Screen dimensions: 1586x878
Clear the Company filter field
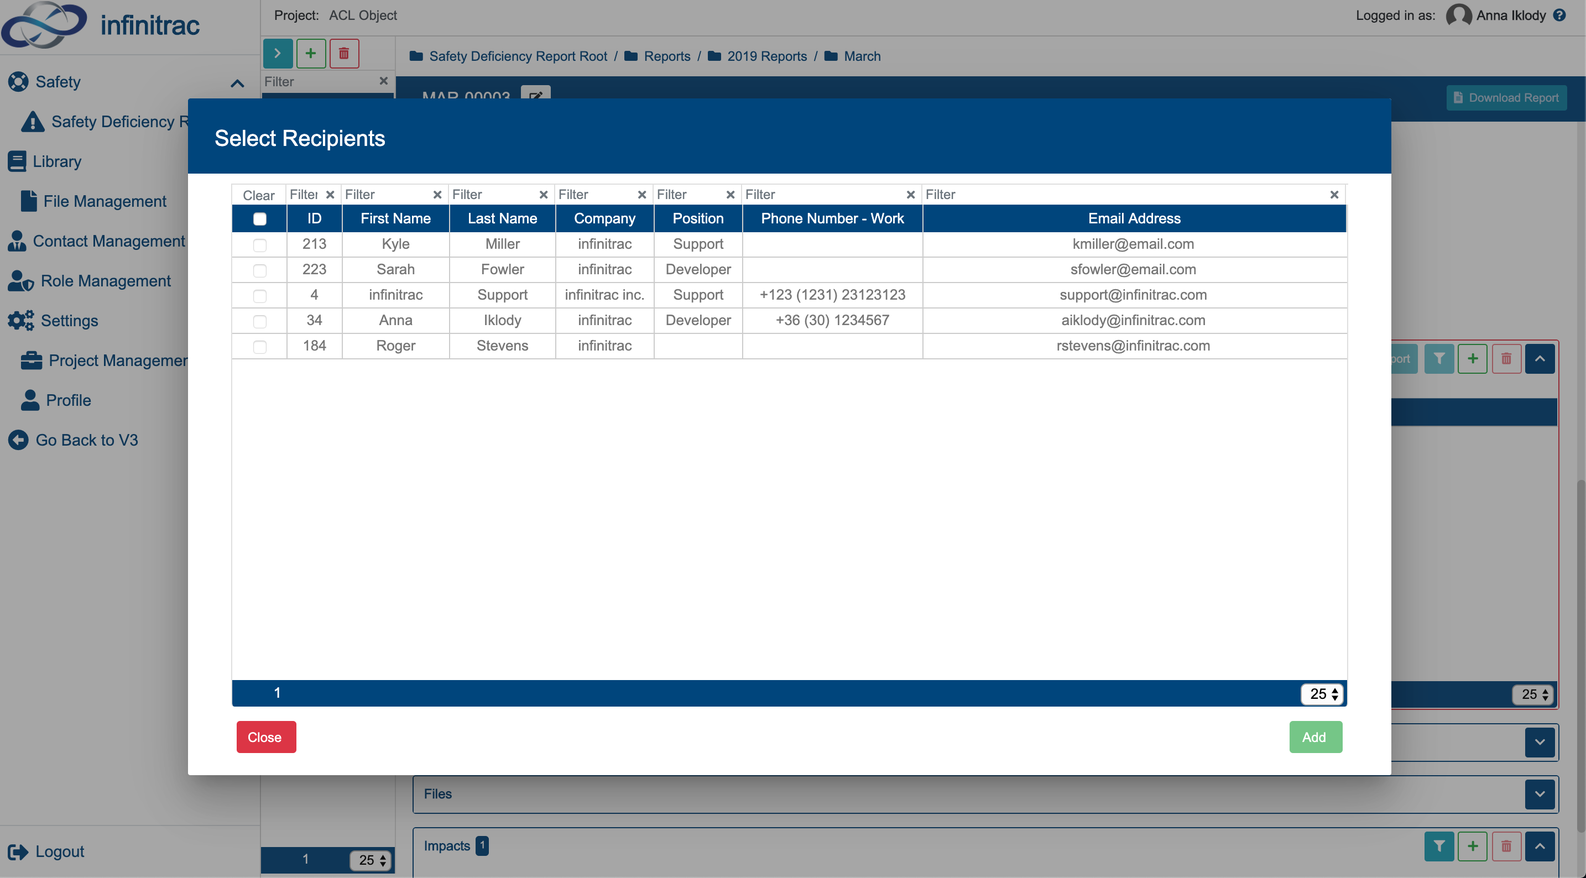pos(642,195)
